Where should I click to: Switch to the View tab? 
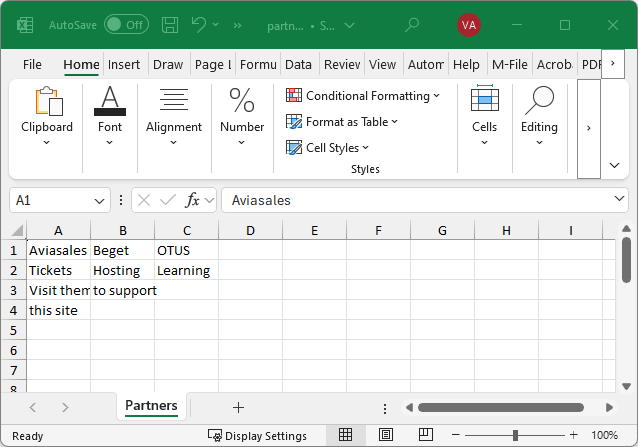(x=382, y=65)
